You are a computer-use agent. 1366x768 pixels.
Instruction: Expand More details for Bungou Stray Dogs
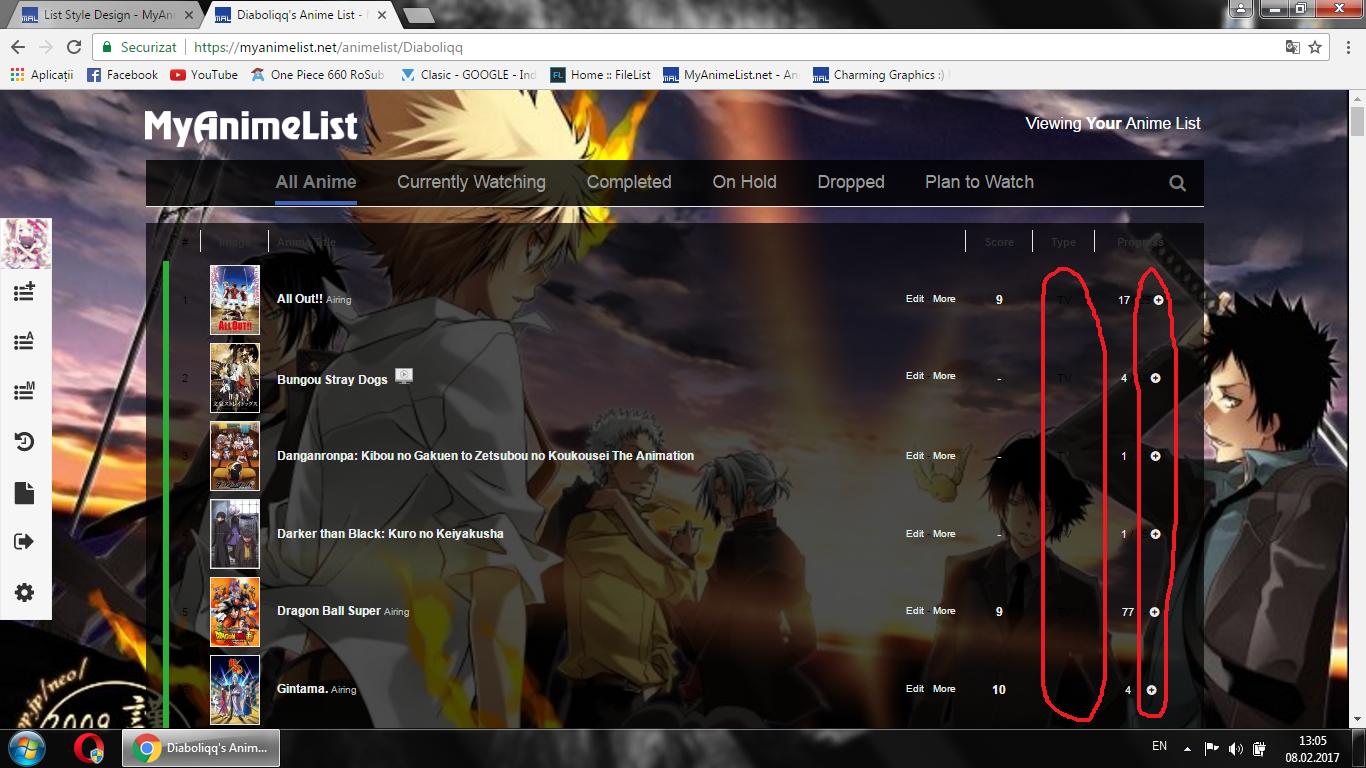[x=944, y=376]
